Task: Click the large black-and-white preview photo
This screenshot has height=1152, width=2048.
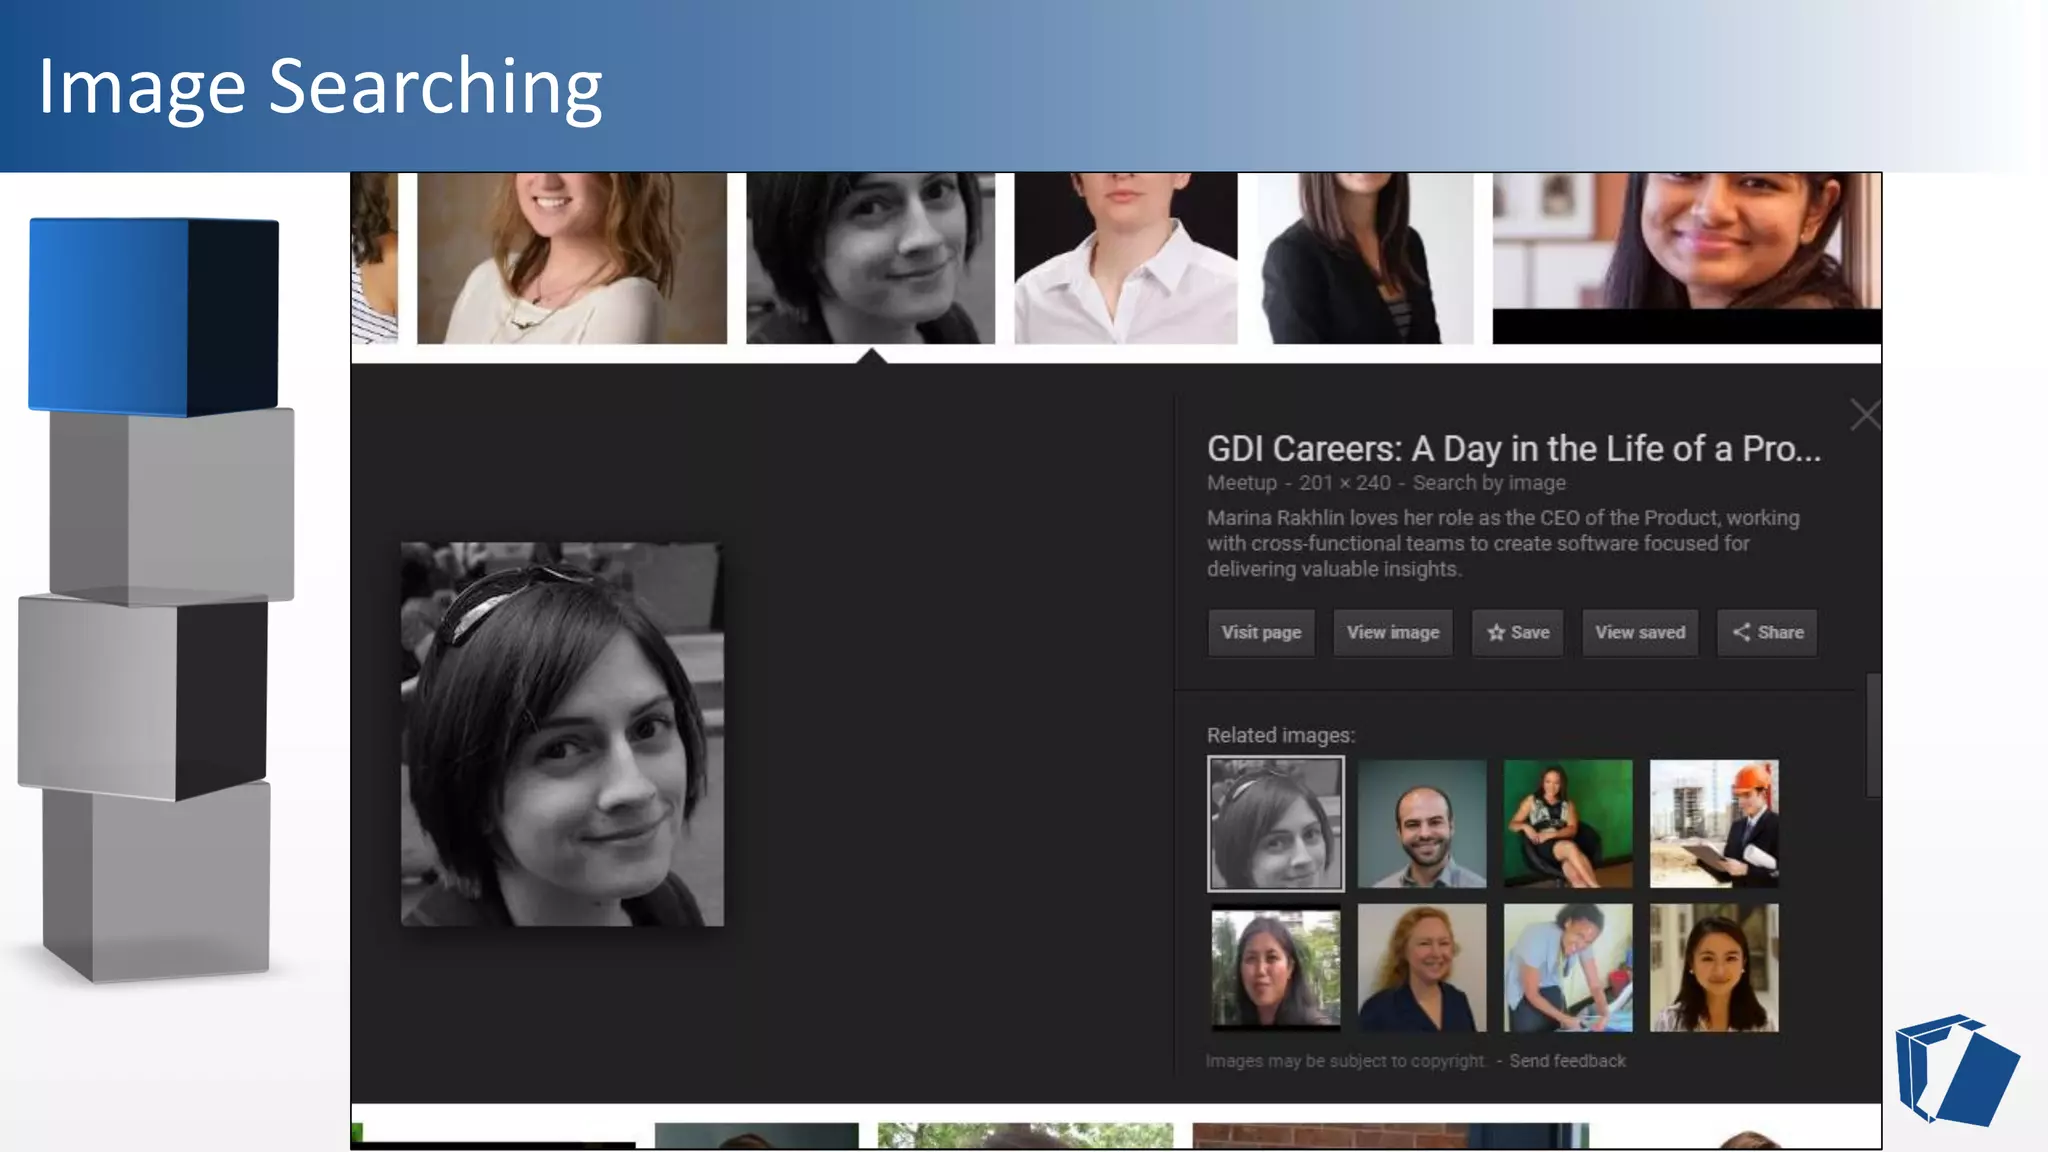Action: tap(562, 734)
